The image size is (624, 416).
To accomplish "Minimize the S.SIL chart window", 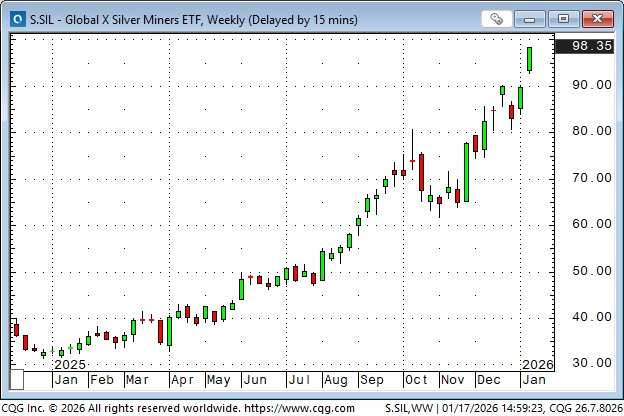I will (538, 18).
